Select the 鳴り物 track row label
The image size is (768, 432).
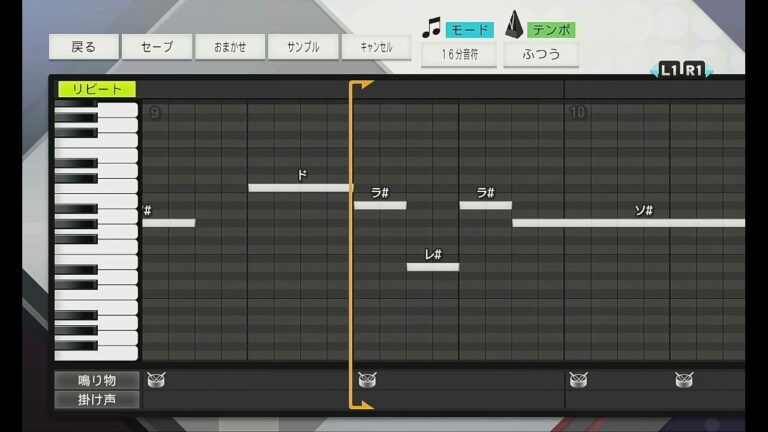(x=97, y=380)
